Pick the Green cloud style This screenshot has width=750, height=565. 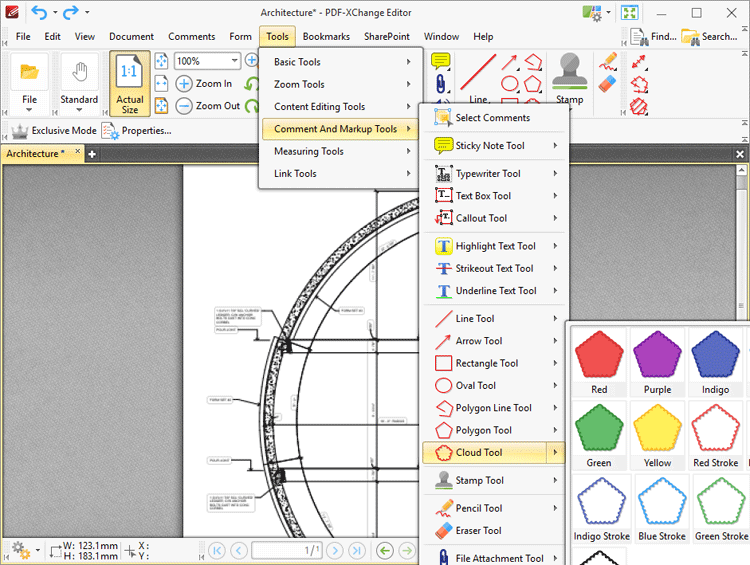pyautogui.click(x=599, y=435)
